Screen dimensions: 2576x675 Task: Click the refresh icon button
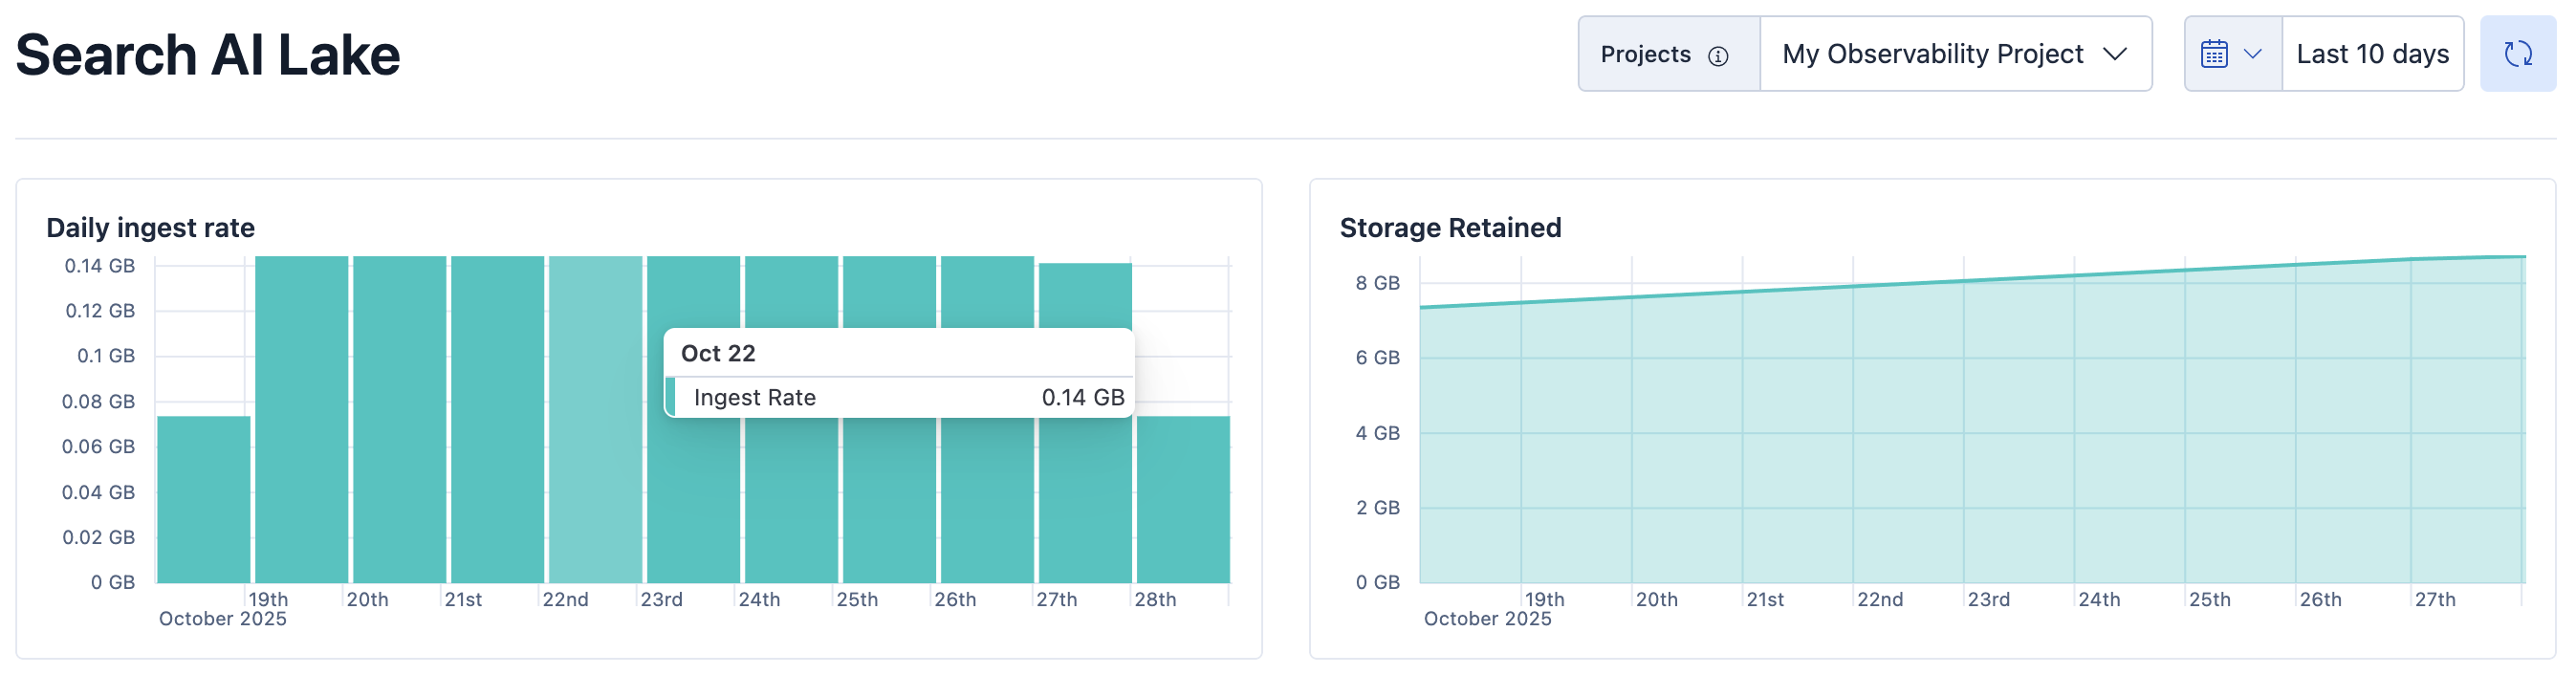(2517, 54)
